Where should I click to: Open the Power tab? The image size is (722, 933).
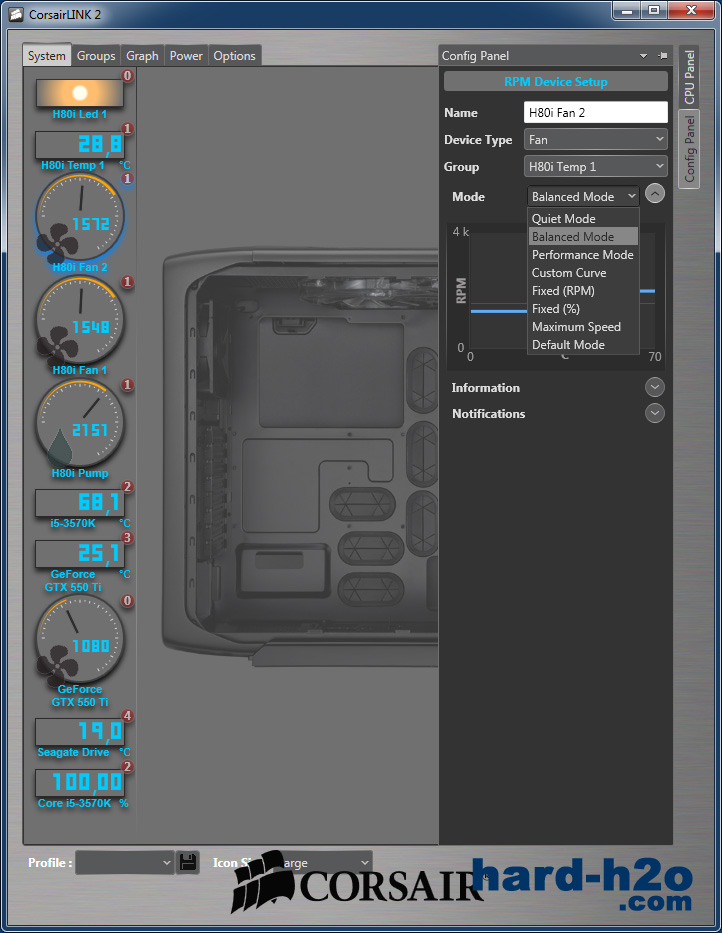[x=186, y=56]
